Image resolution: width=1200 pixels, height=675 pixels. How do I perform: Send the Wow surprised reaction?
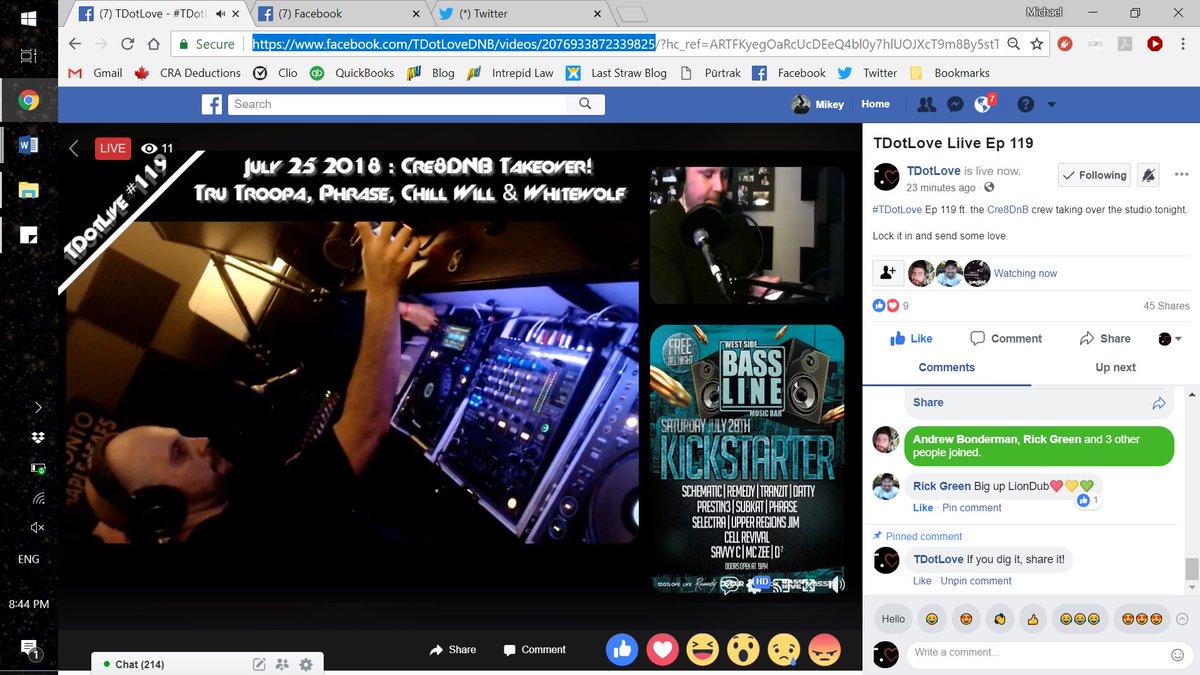(744, 650)
